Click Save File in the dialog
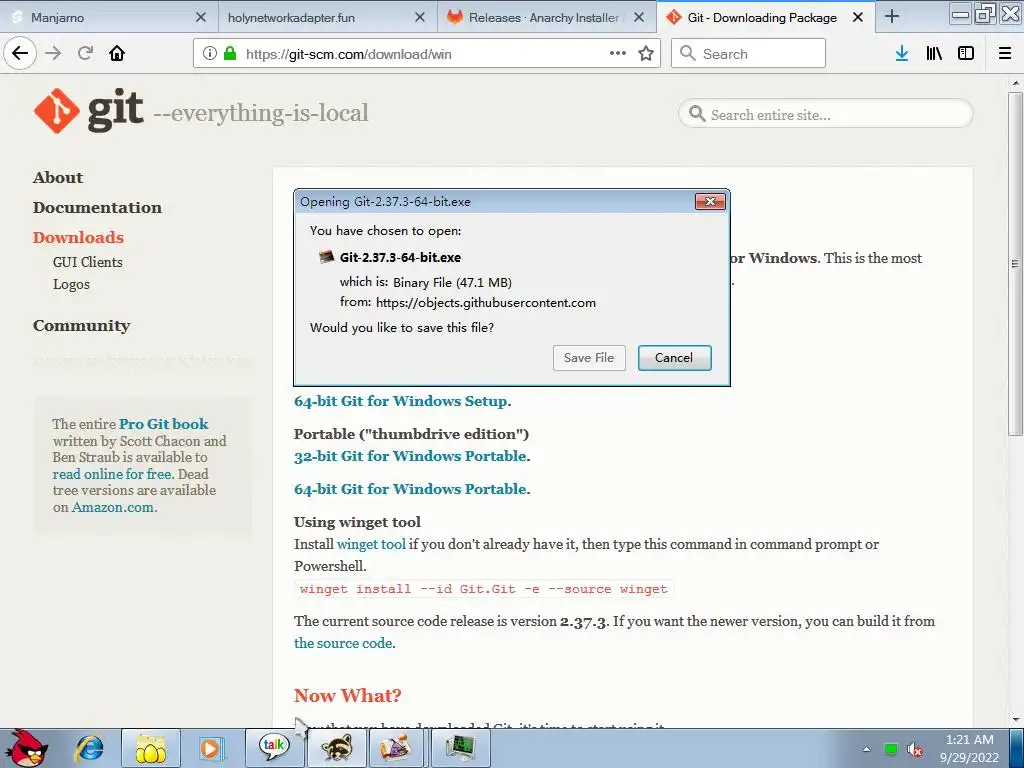The image size is (1024, 768). pos(589,358)
